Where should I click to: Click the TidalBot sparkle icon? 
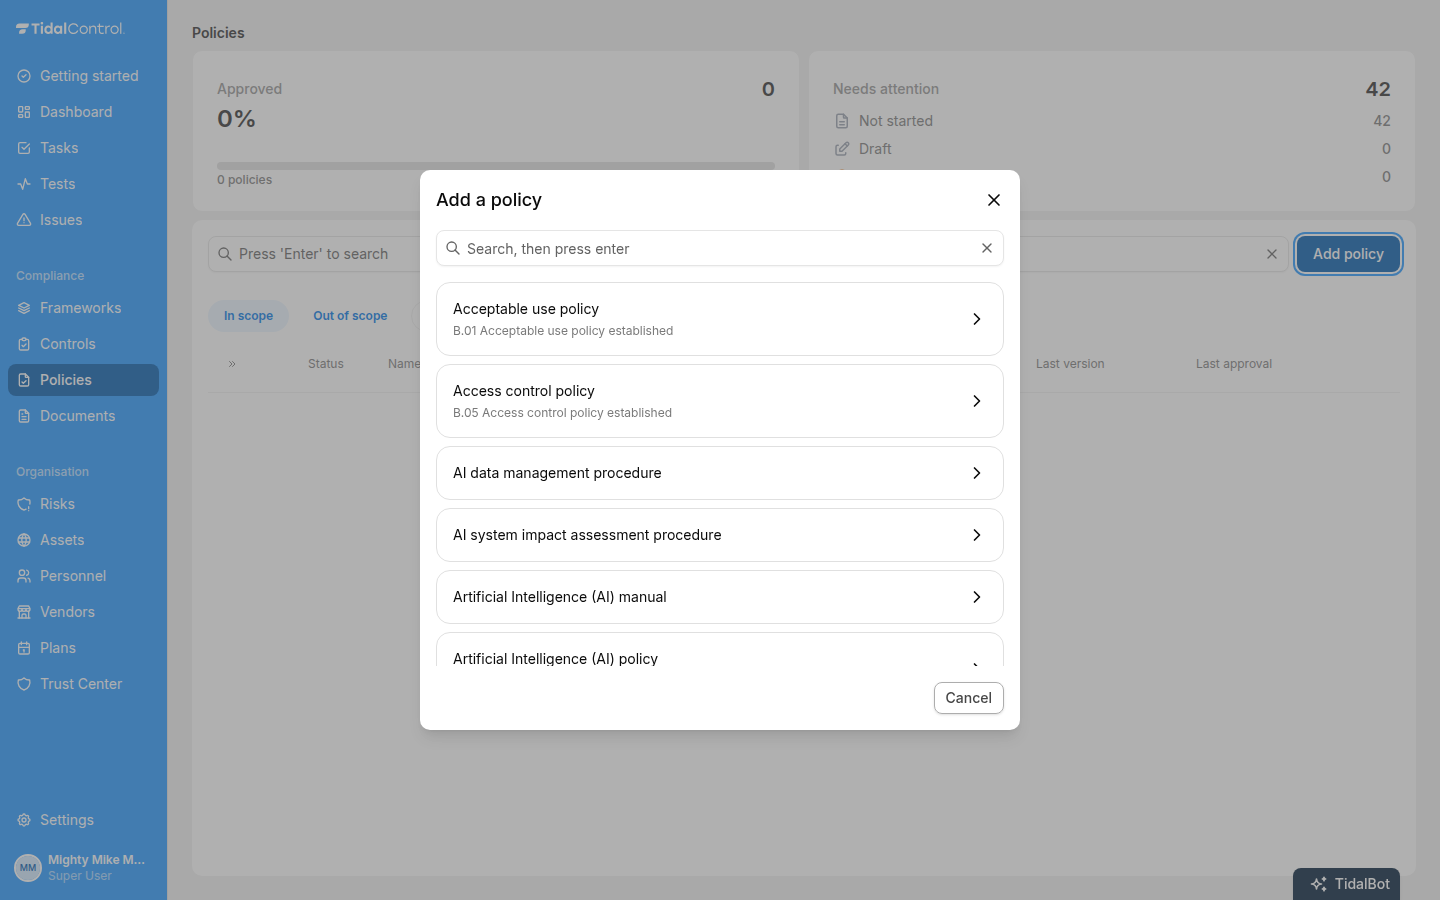(x=1319, y=884)
